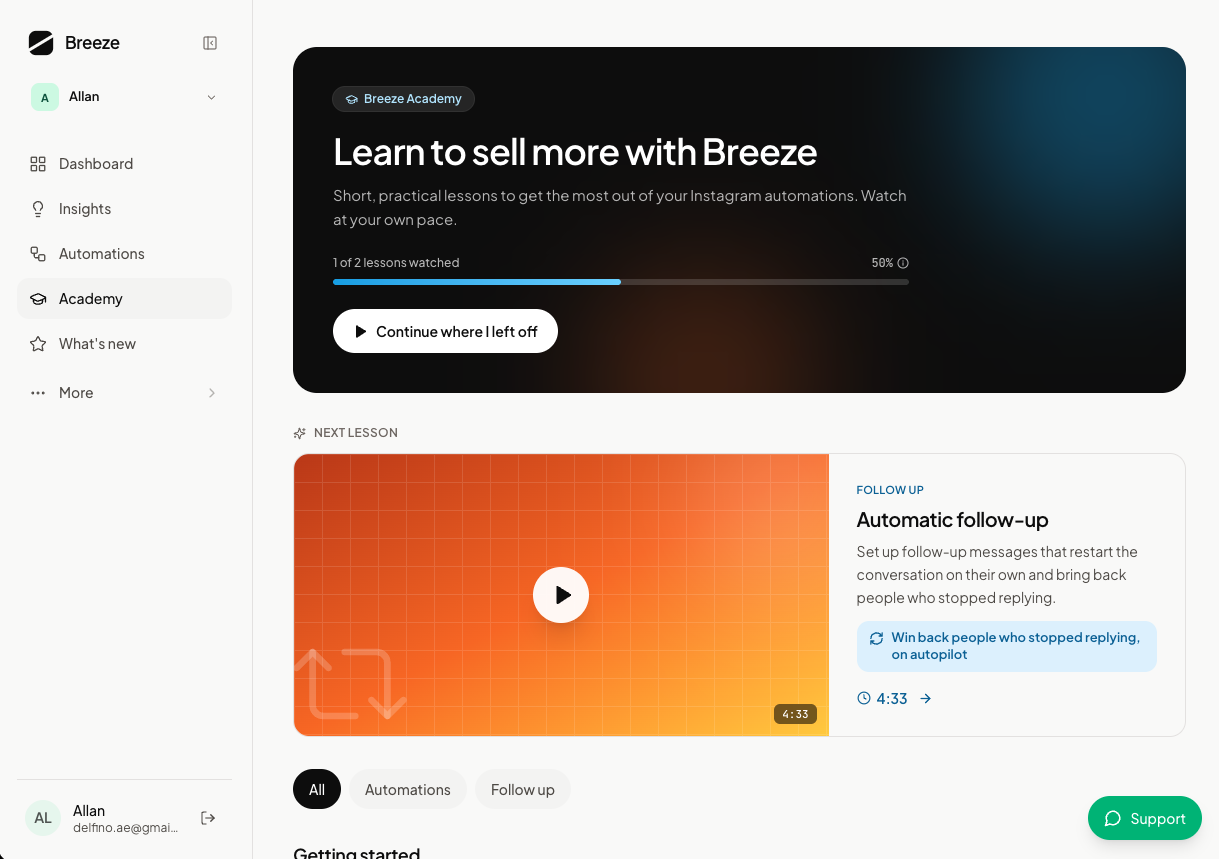This screenshot has height=859, width=1219.
Task: Play the Automatic follow-up lesson video
Action: [x=561, y=595]
